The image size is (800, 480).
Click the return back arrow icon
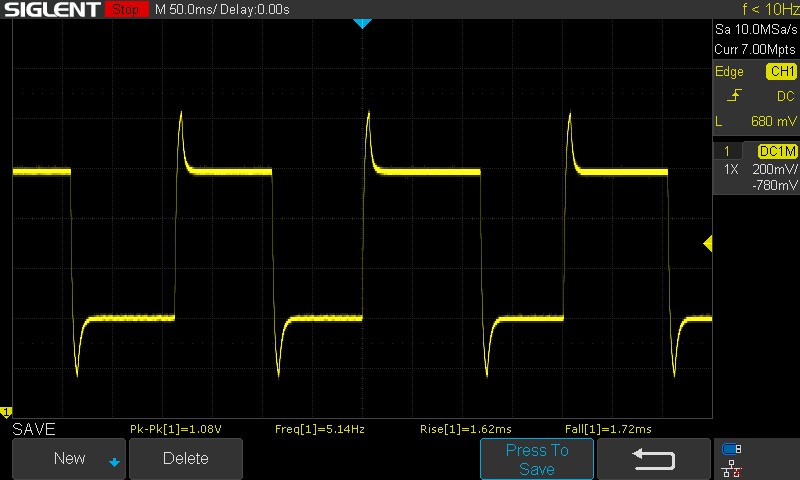(x=654, y=459)
